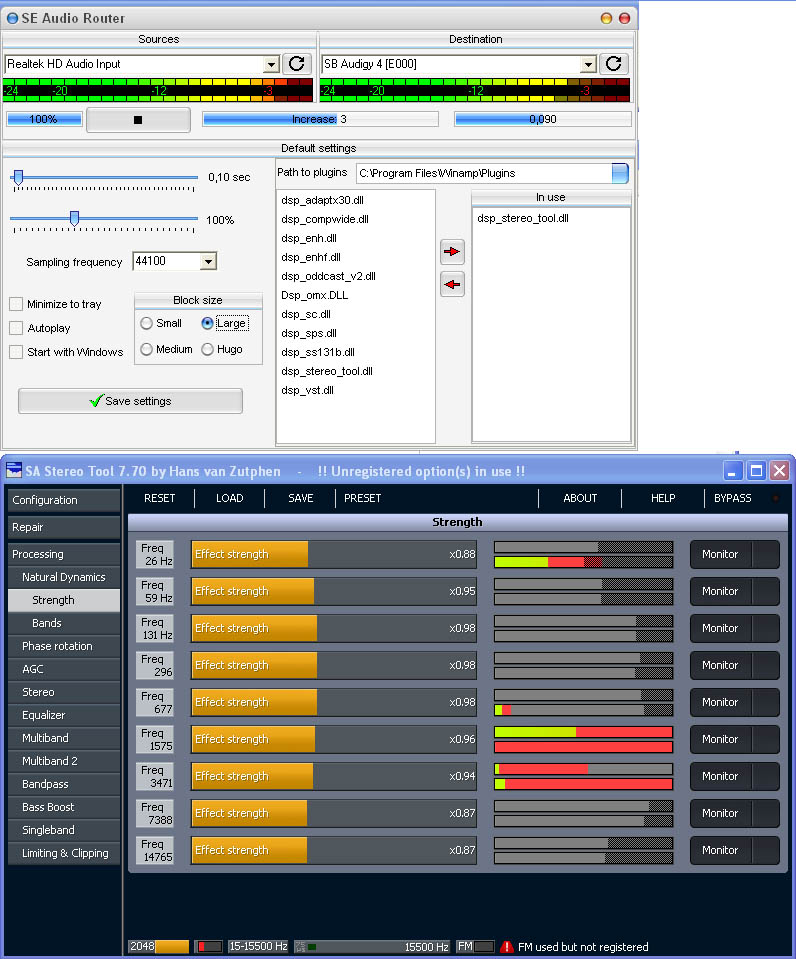Viewport: 796px width, 959px height.
Task: Click the Path to plugins field
Action: point(485,173)
